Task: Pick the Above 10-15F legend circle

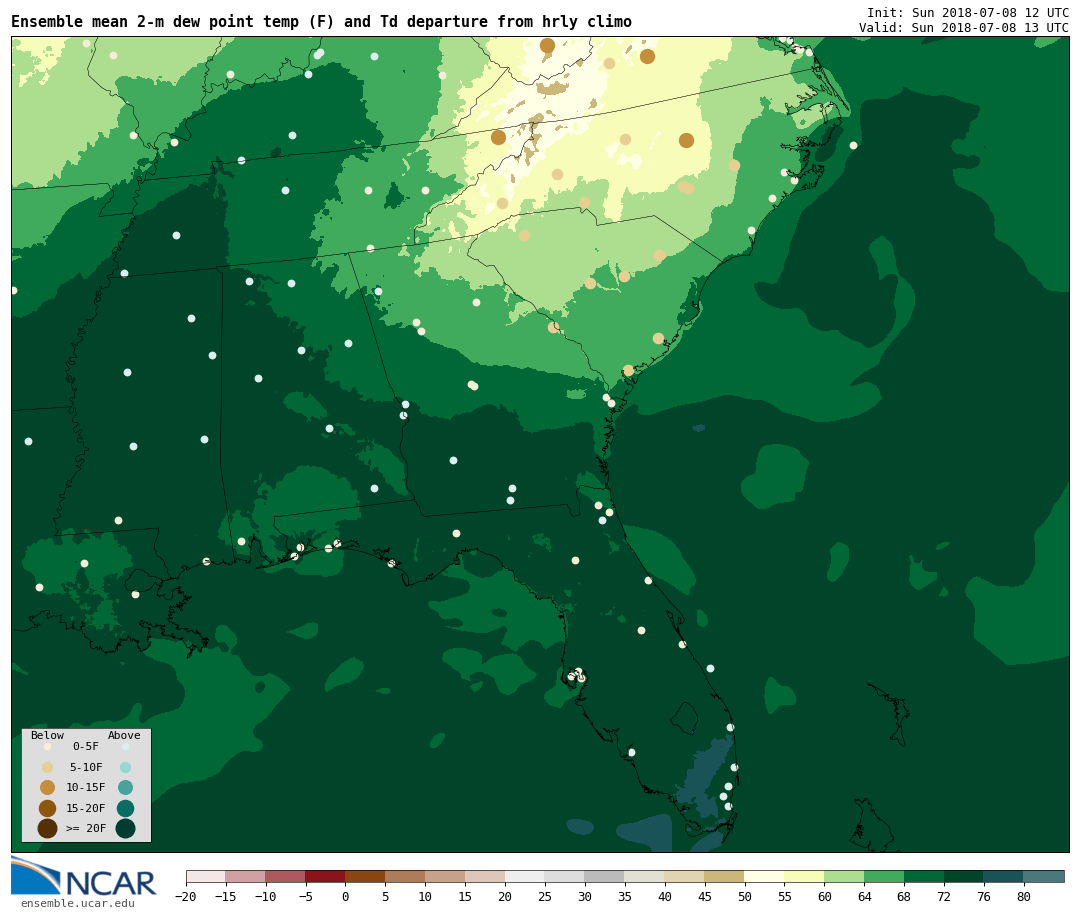Action: pyautogui.click(x=125, y=788)
